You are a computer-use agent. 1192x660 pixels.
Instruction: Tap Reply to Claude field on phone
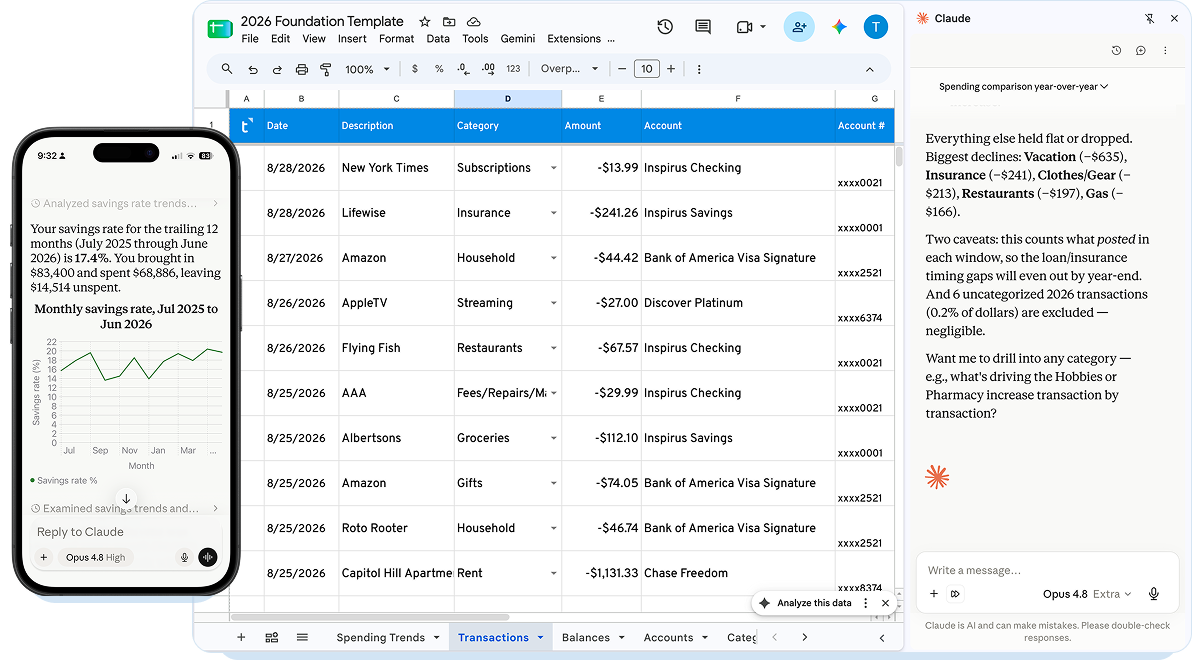click(126, 532)
